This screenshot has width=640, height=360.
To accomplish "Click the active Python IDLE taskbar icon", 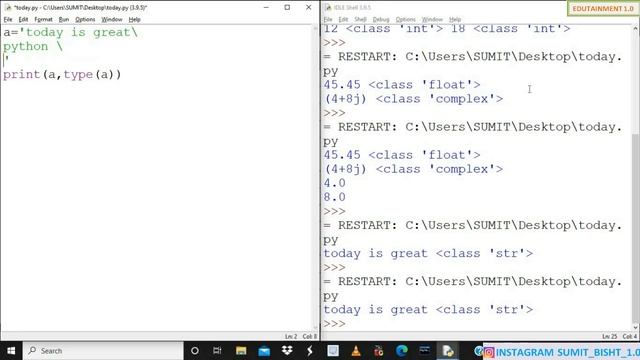I will pyautogui.click(x=448, y=351).
